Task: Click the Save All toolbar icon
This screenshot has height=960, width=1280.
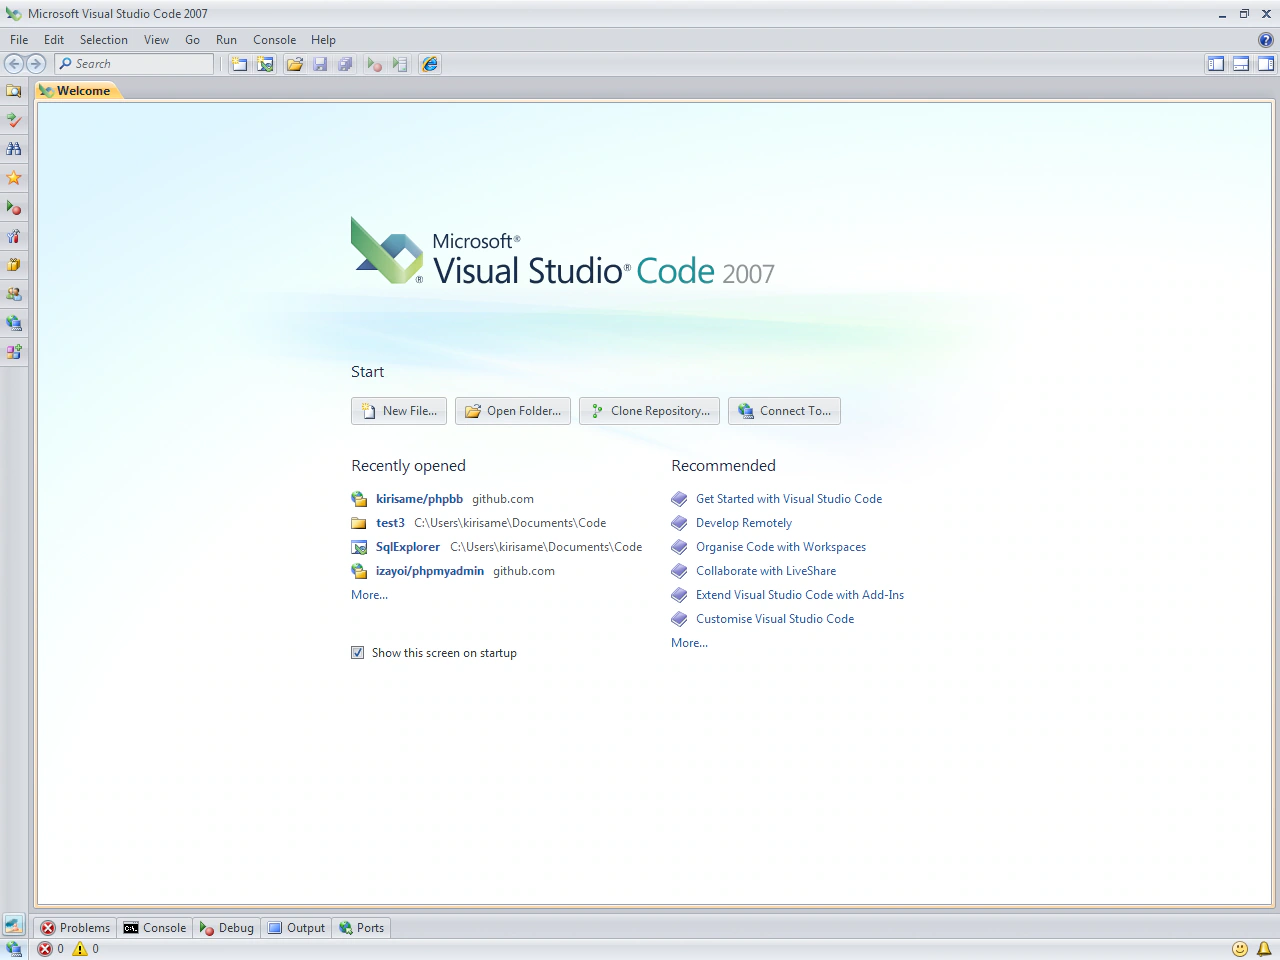Action: (345, 64)
